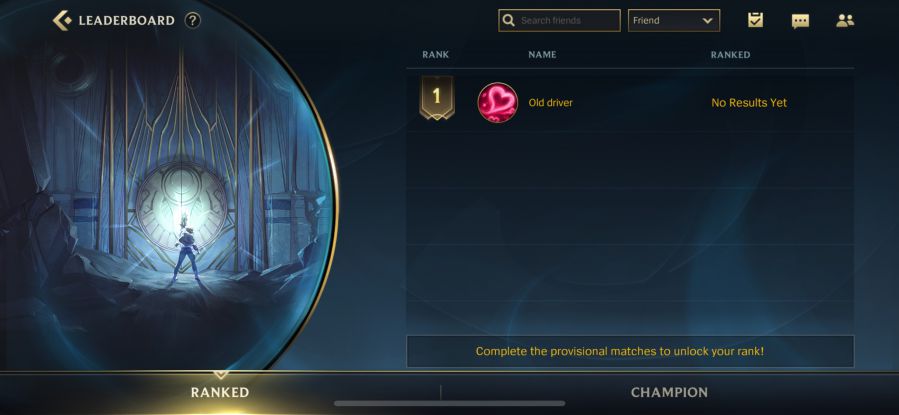The height and width of the screenshot is (415, 899).
Task: Focus the Search friends field
Action: (559, 21)
